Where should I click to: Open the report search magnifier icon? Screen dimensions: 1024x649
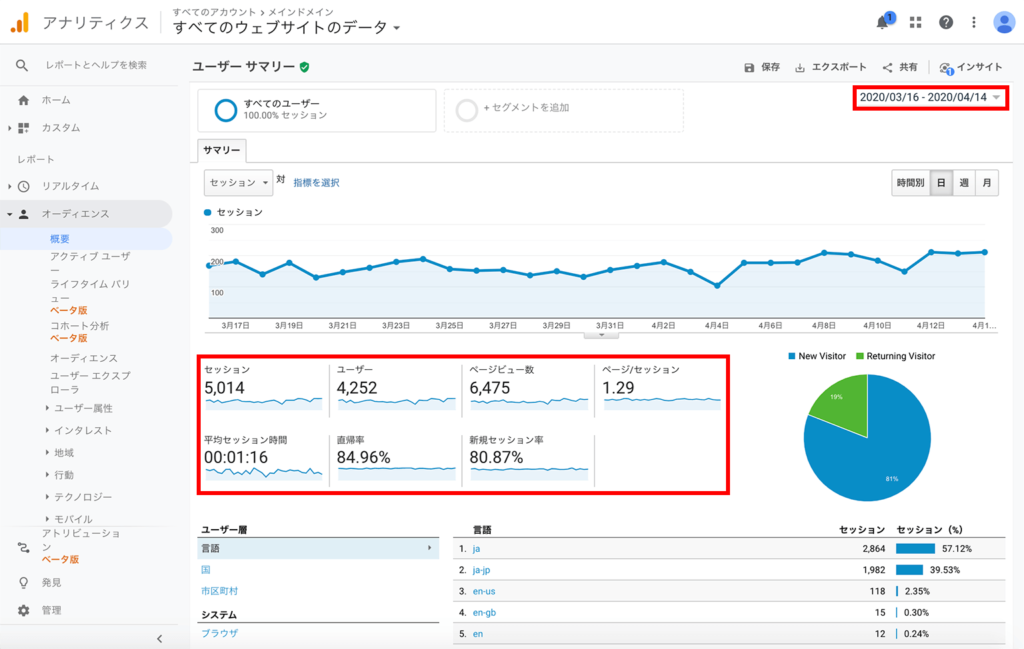click(x=21, y=66)
